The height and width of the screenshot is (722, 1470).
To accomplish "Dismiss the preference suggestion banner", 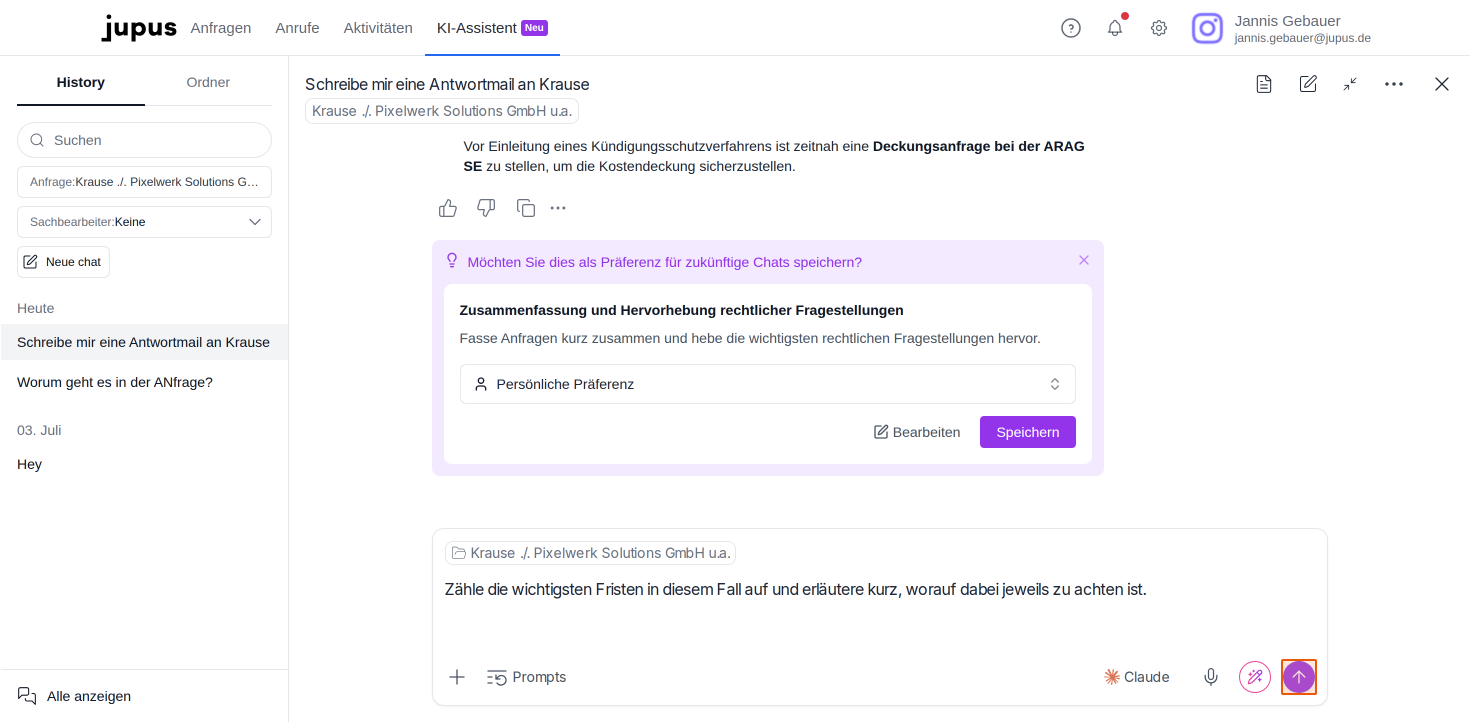I will [1084, 260].
